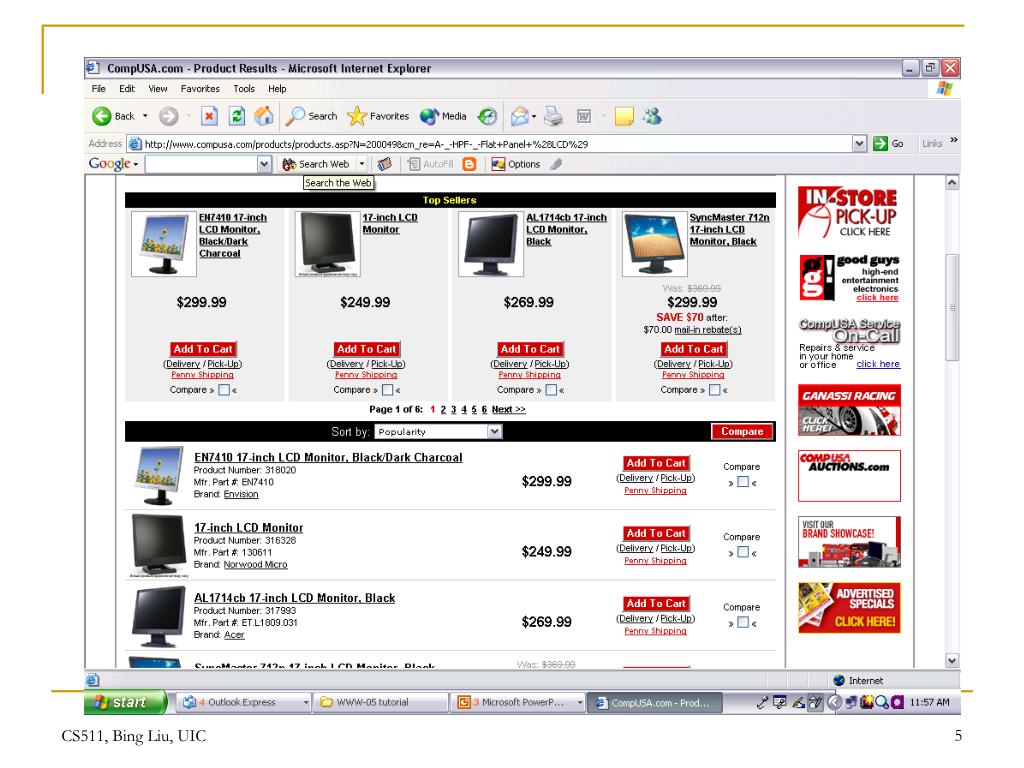This screenshot has width=1024, height=768.
Task: Click the AutoFill button in Google toolbar
Action: 430,164
